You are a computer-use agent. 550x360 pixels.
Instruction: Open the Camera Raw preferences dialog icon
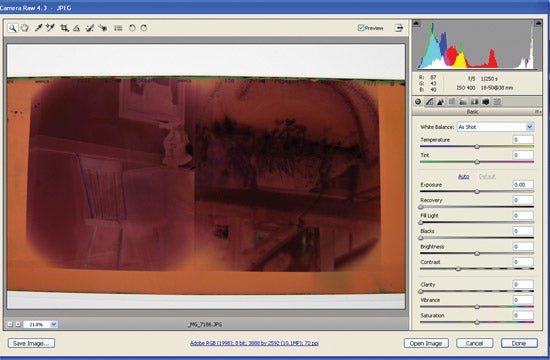coord(118,28)
